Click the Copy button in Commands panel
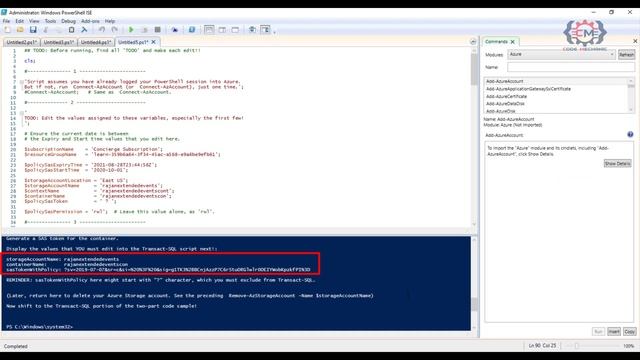This screenshot has height=360, width=640. [629, 331]
